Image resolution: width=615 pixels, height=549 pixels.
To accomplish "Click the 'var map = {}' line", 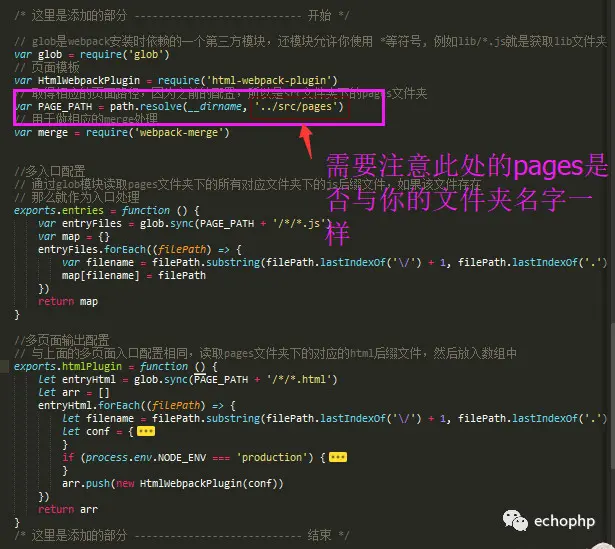I will pos(74,236).
